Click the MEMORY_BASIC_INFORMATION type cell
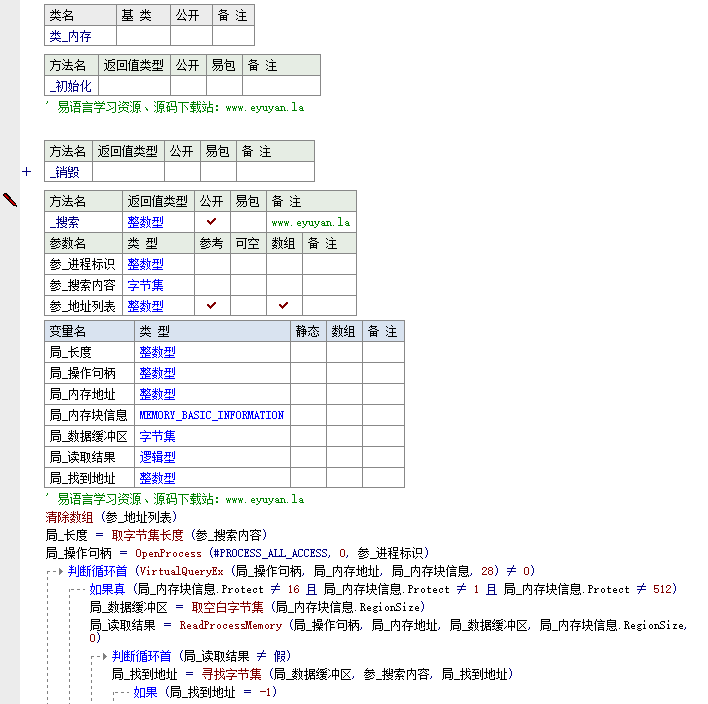This screenshot has width=708, height=704. coord(212,415)
